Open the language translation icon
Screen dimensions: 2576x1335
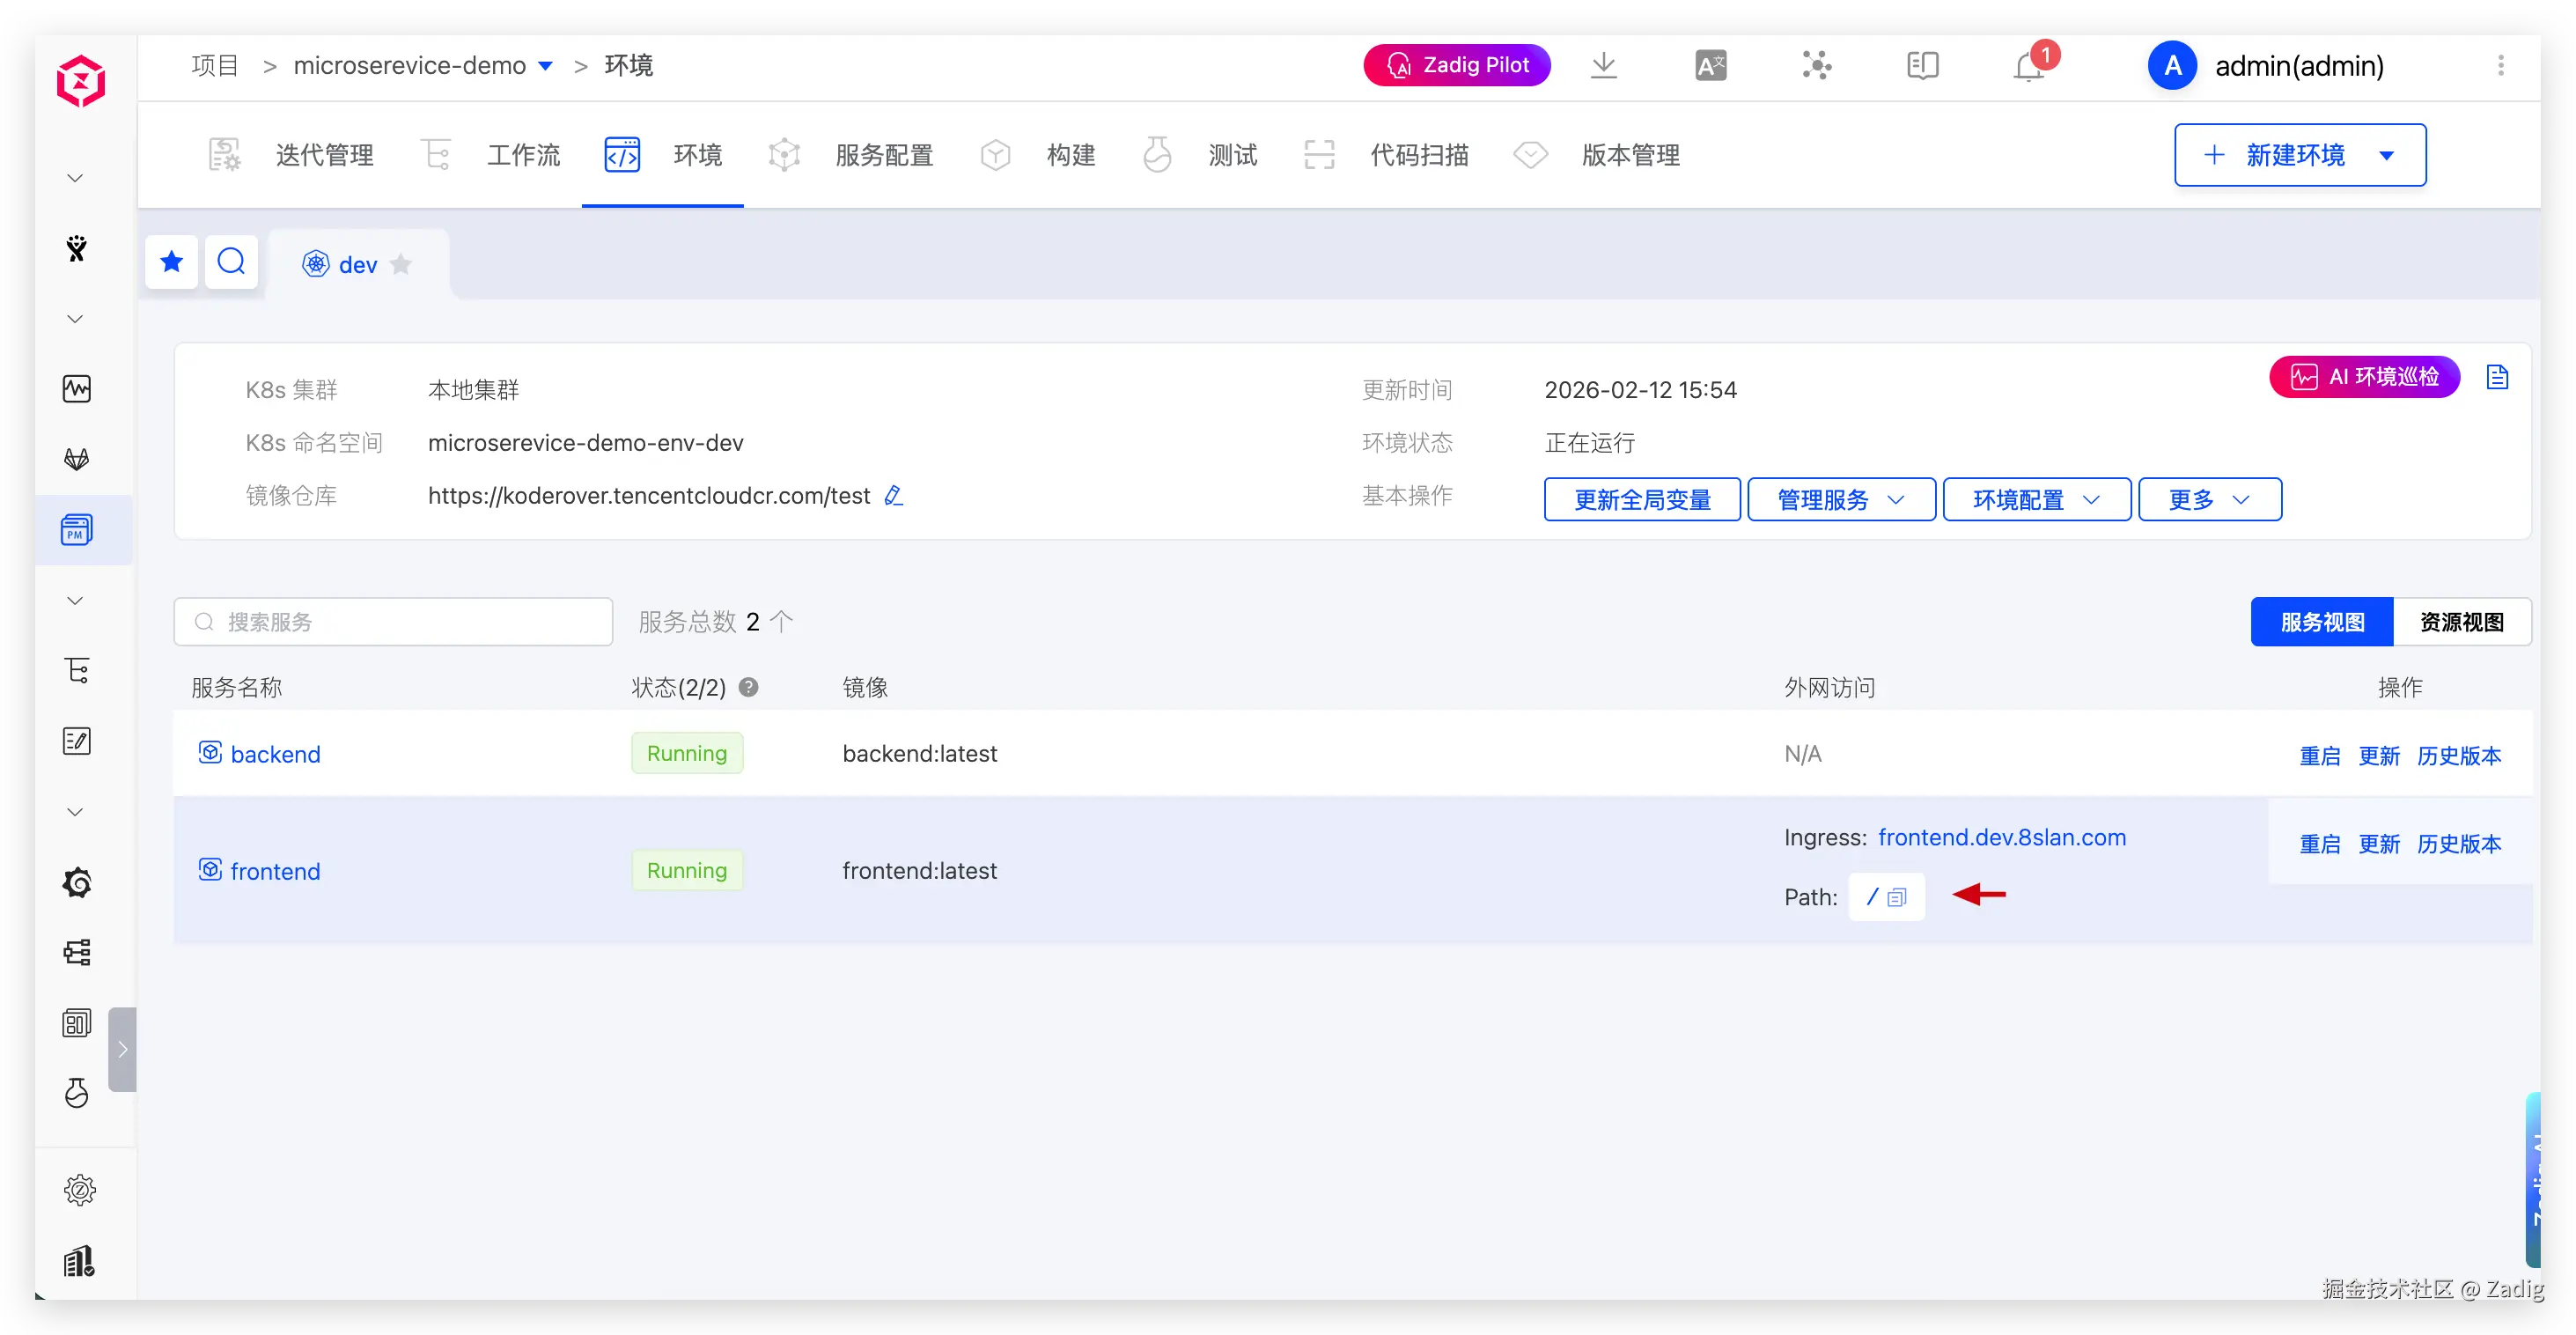(1710, 66)
